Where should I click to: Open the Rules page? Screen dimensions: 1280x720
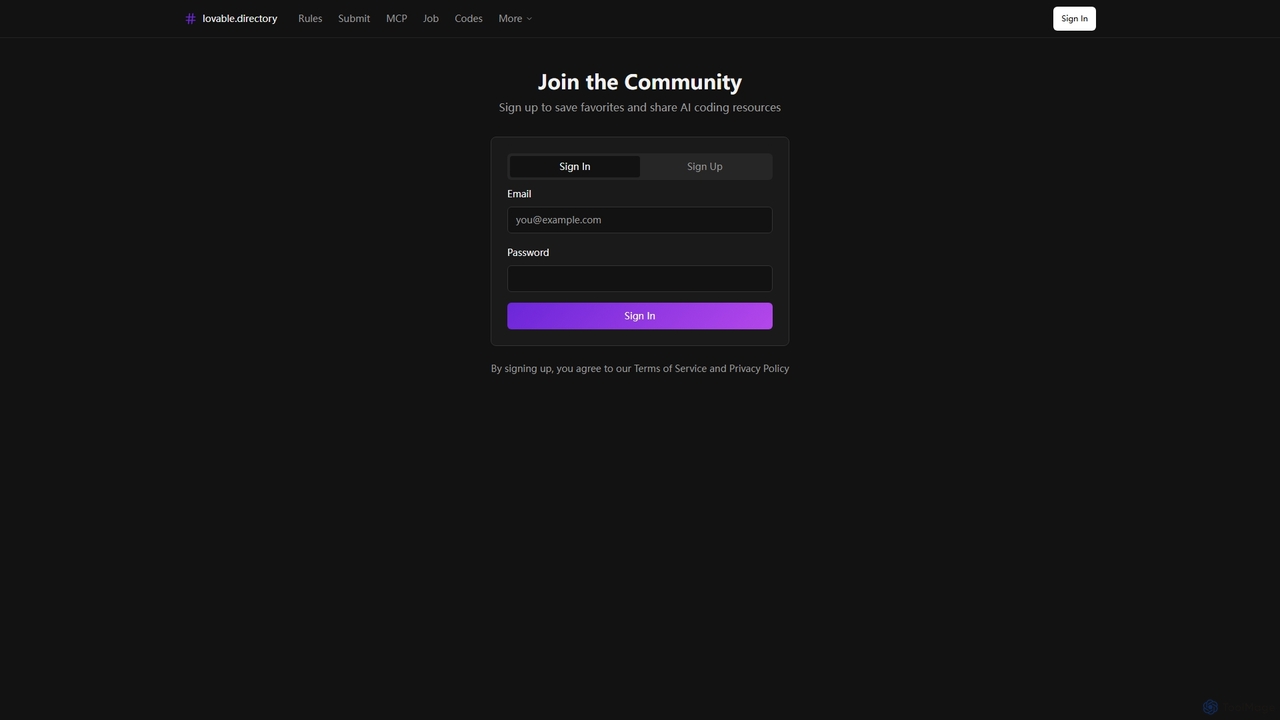[x=310, y=19]
